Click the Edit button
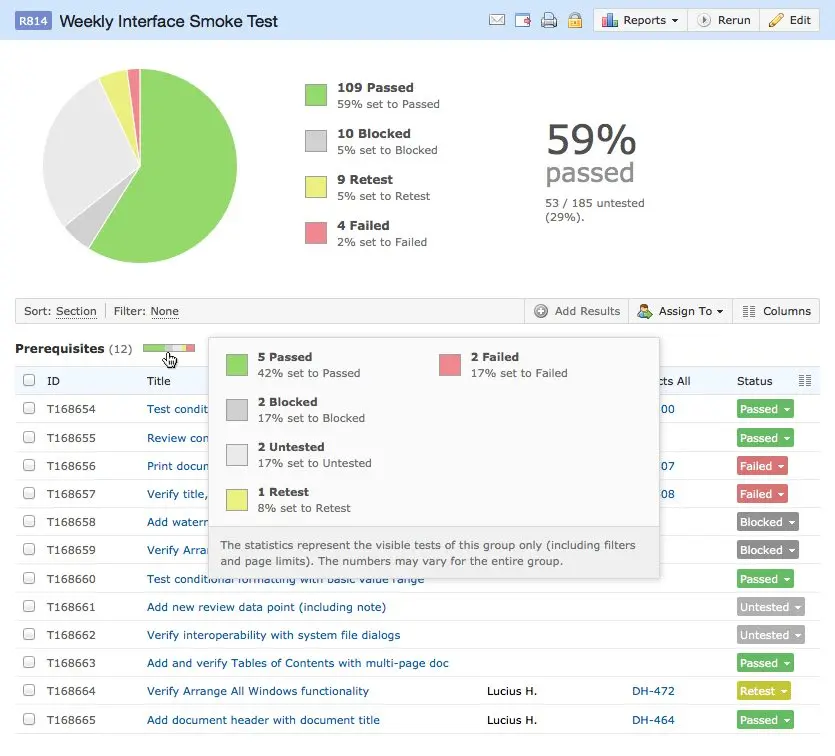This screenshot has height=756, width=835. tap(789, 20)
